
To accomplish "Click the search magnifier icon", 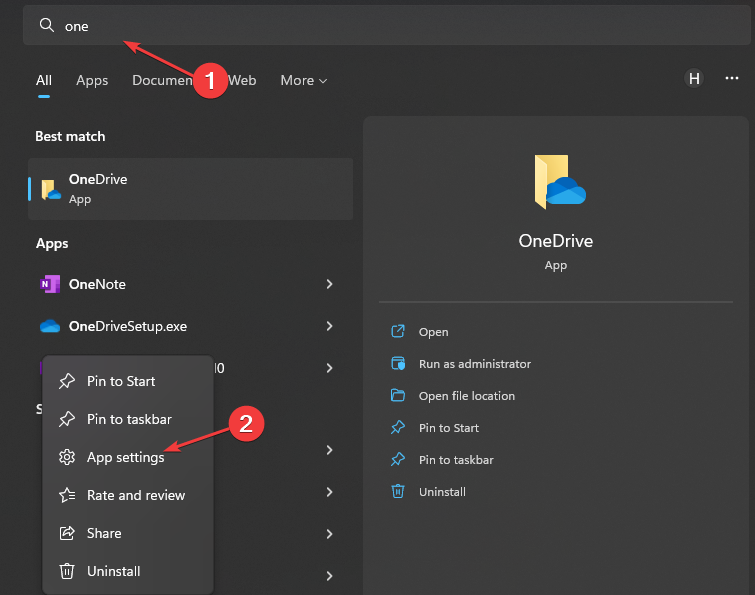I will (47, 25).
